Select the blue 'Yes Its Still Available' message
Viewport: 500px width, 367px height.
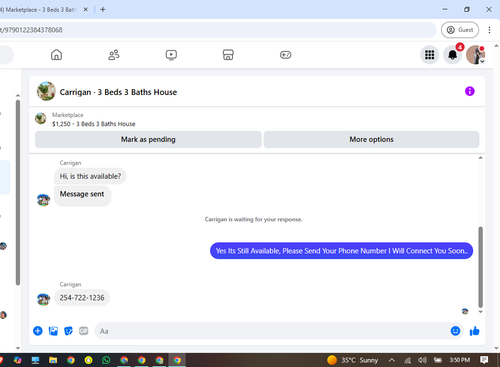pos(342,251)
